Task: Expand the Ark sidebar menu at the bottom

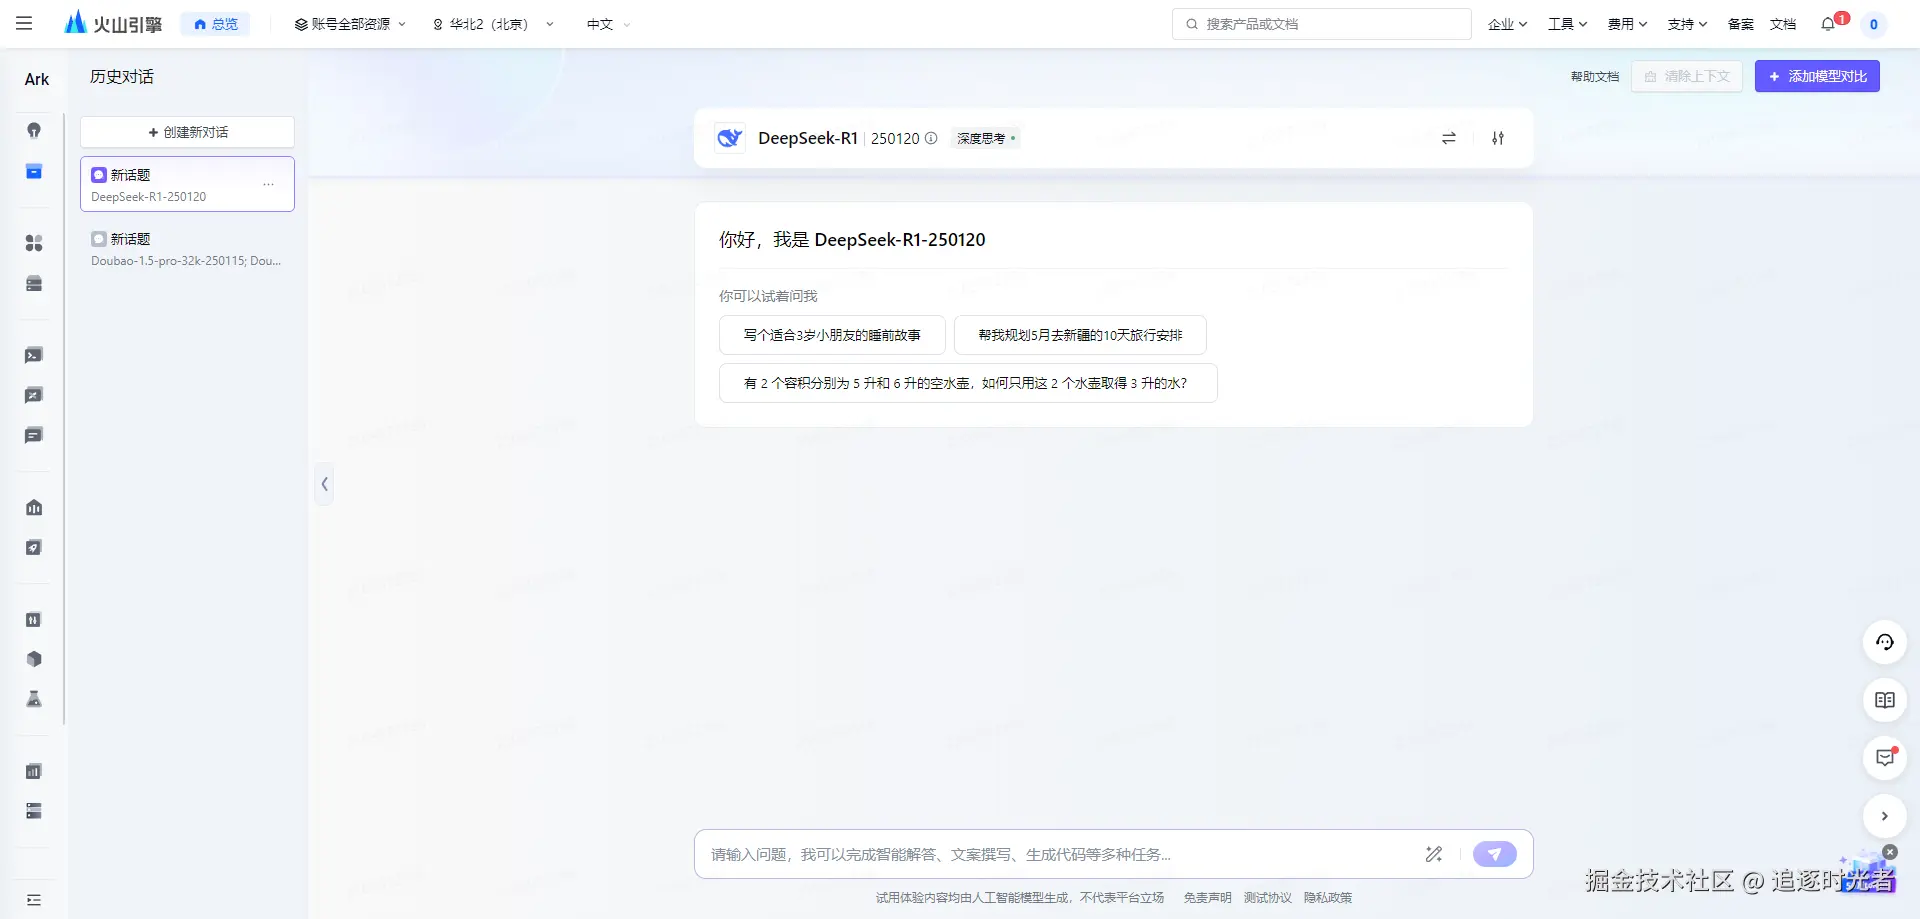Action: pos(34,900)
